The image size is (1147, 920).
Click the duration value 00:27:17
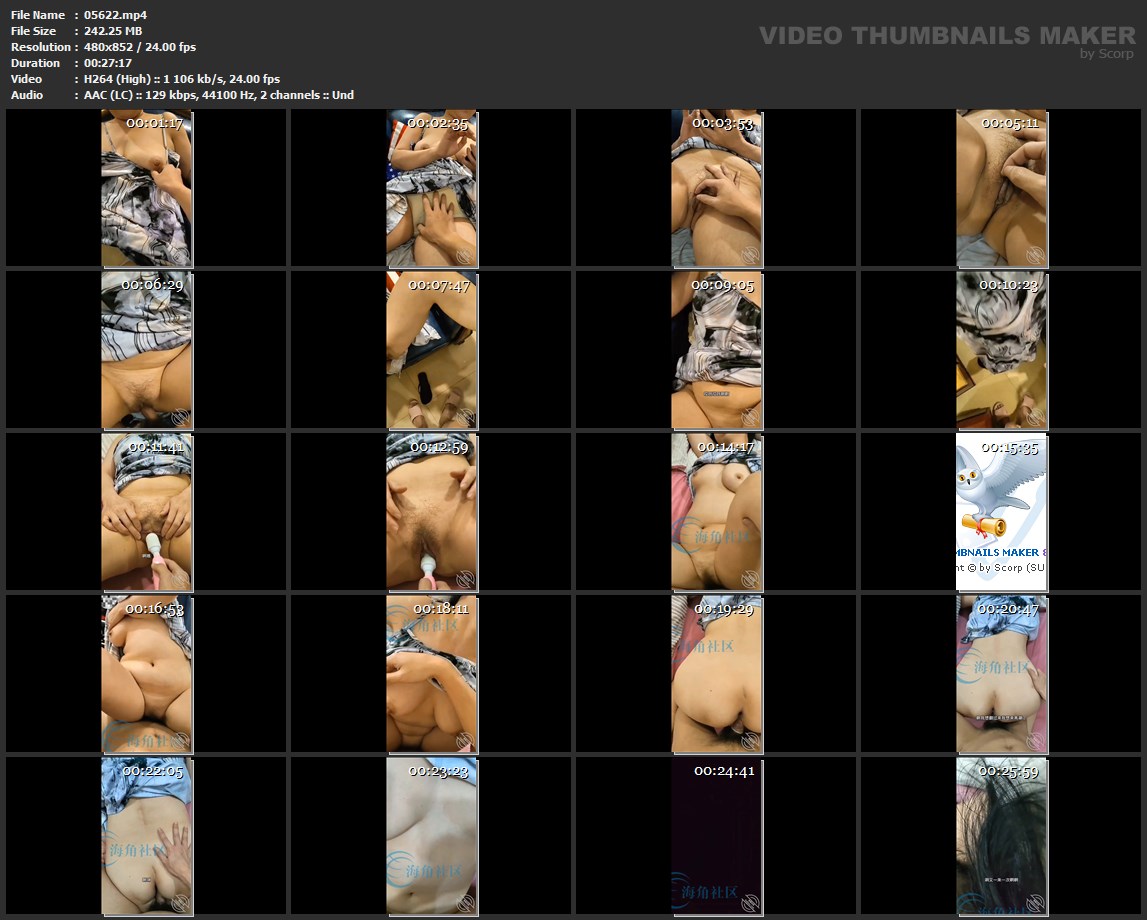[108, 63]
